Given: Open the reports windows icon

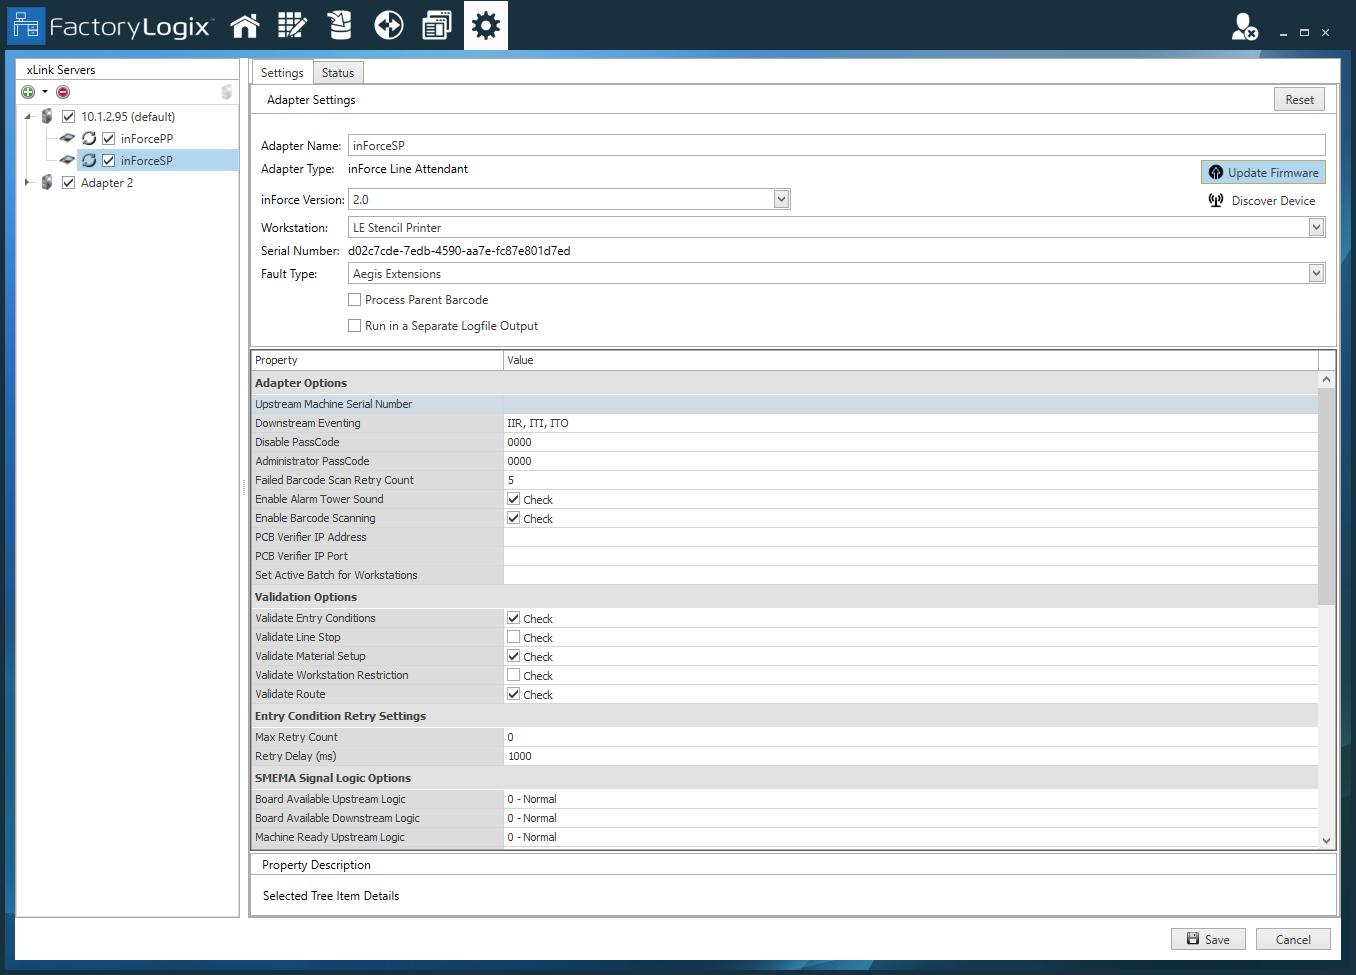Looking at the screenshot, I should [x=437, y=25].
